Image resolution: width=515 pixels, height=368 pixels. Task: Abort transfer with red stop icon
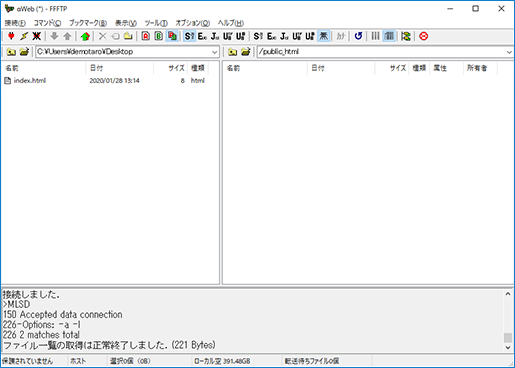coord(424,36)
